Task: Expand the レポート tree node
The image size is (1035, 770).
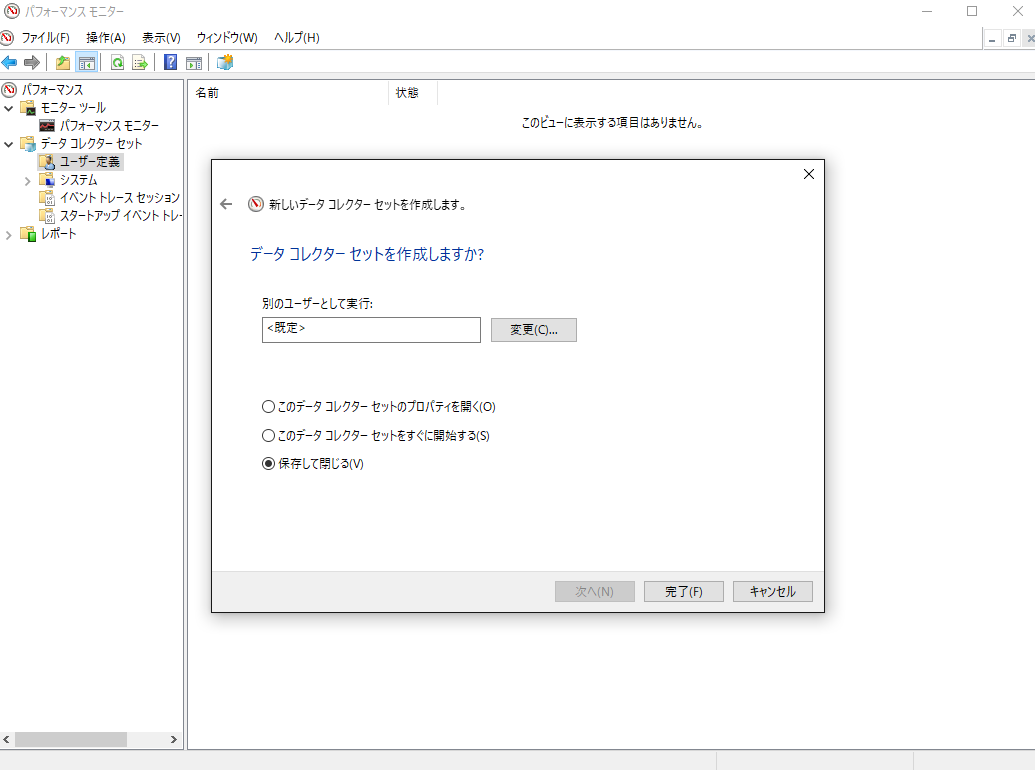Action: [9, 234]
